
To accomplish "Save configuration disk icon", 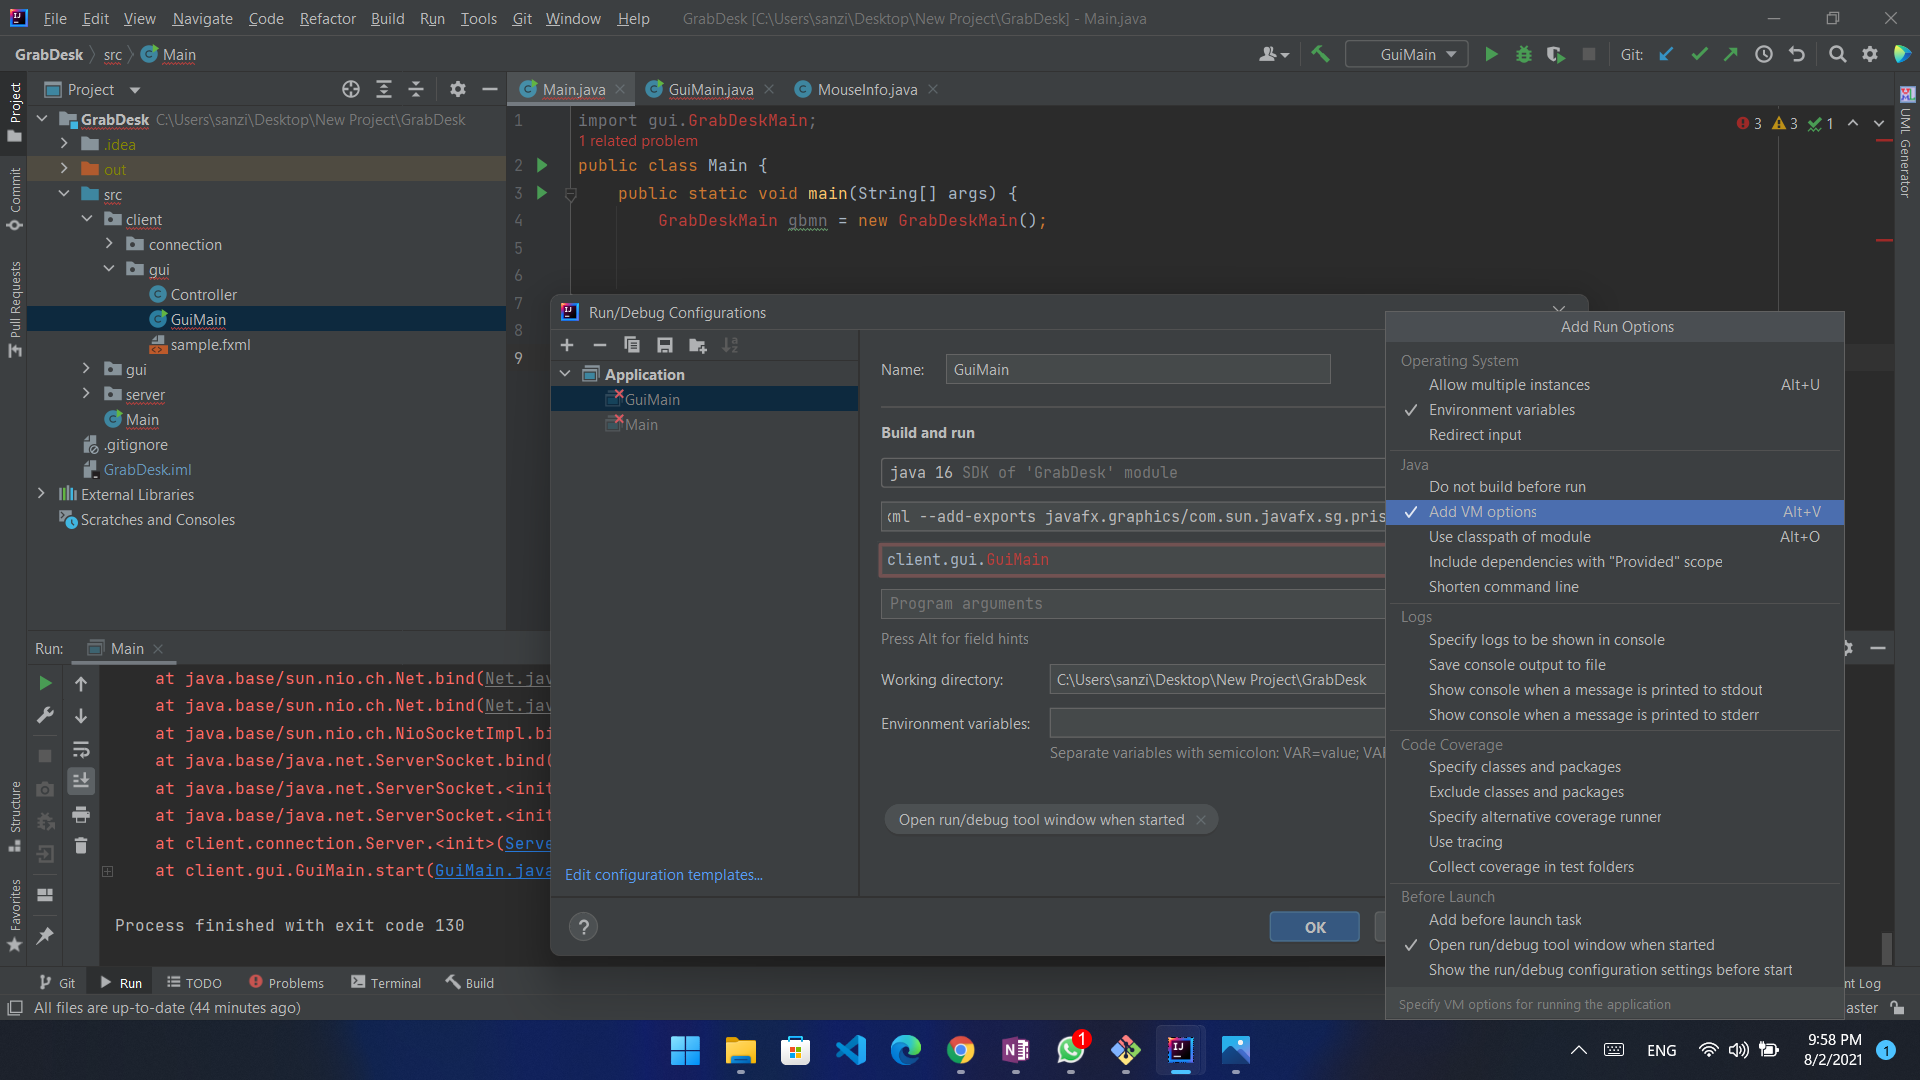I will click(665, 345).
